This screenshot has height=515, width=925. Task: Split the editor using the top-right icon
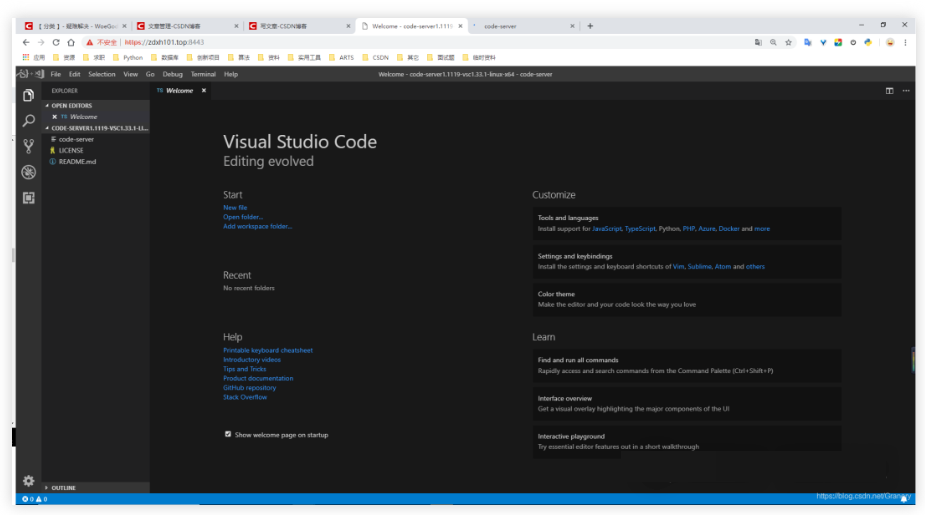tap(889, 91)
